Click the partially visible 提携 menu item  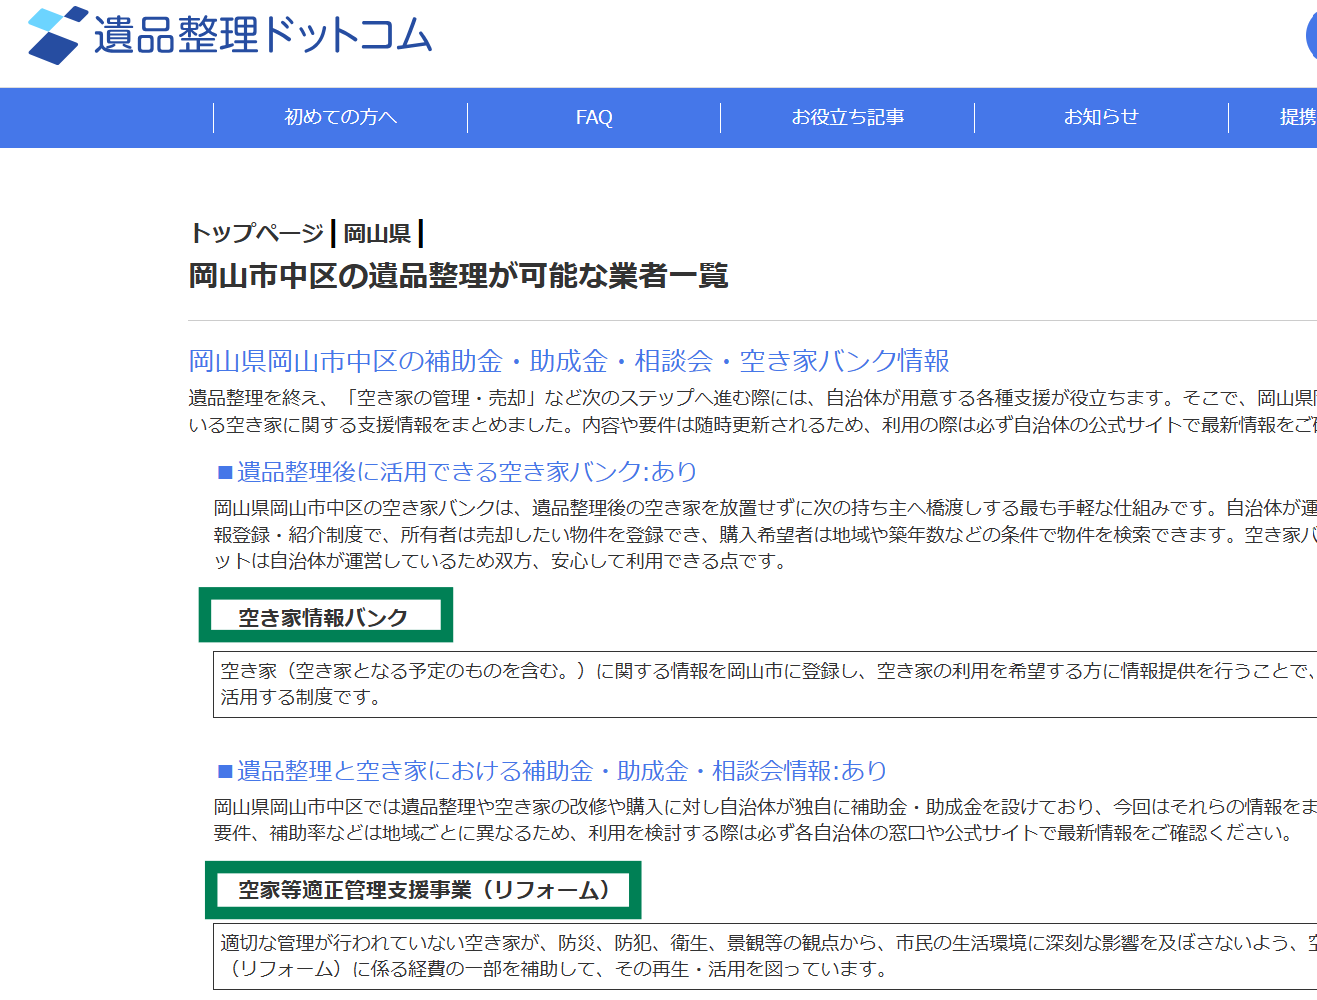1297,117
